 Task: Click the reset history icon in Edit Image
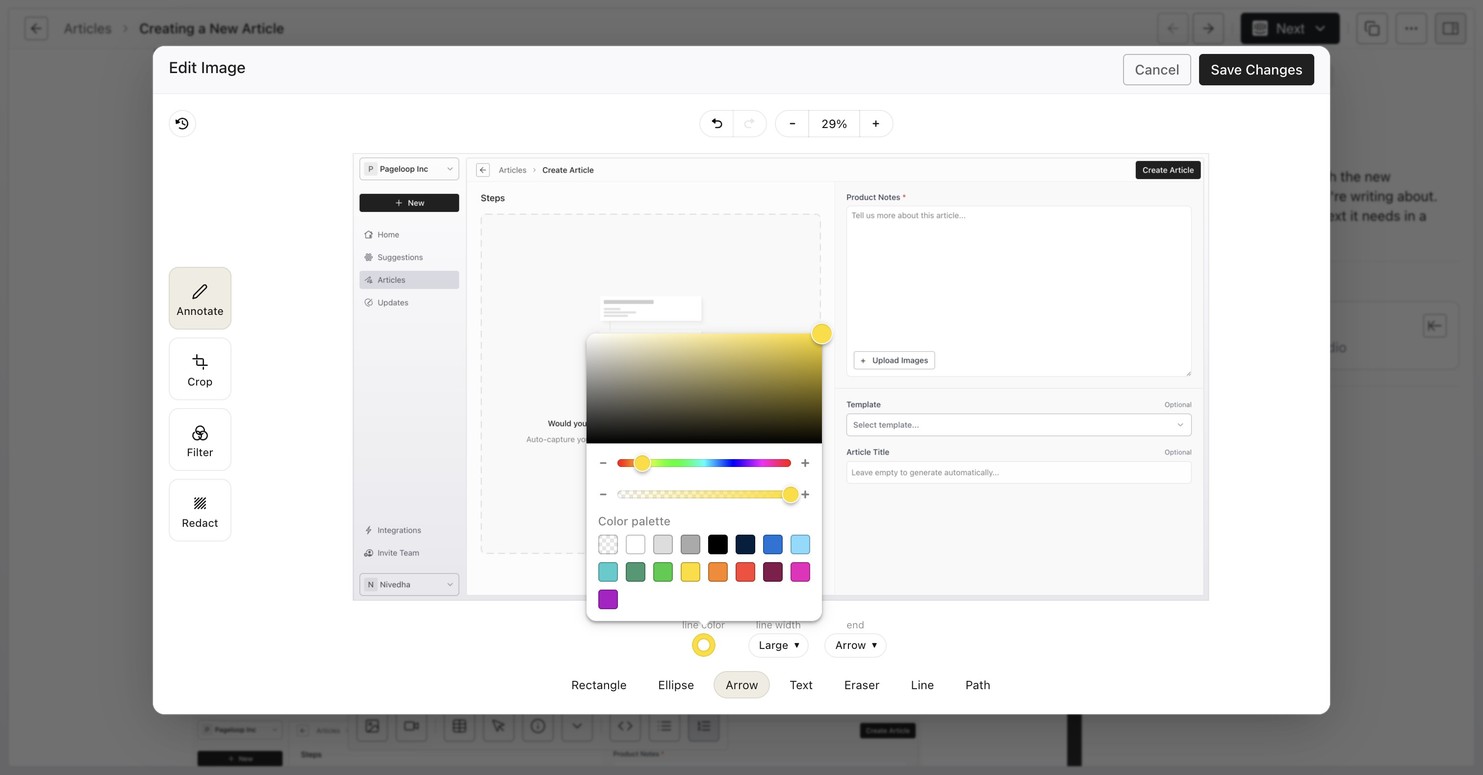point(182,124)
